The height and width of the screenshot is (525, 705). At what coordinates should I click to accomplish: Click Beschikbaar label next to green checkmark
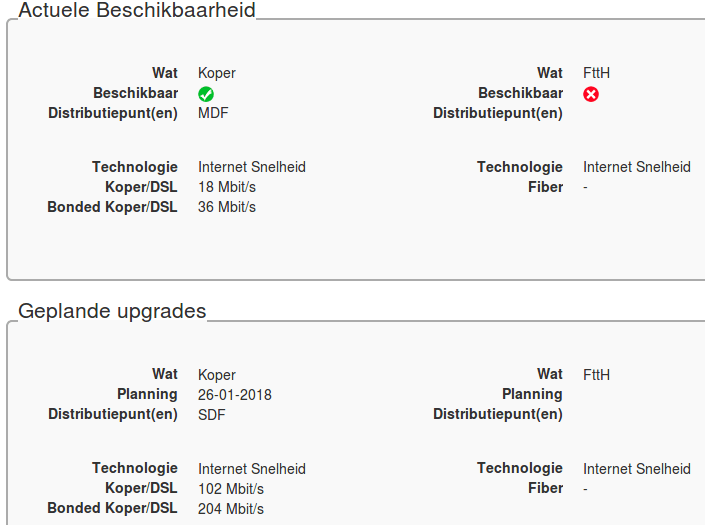pos(135,93)
